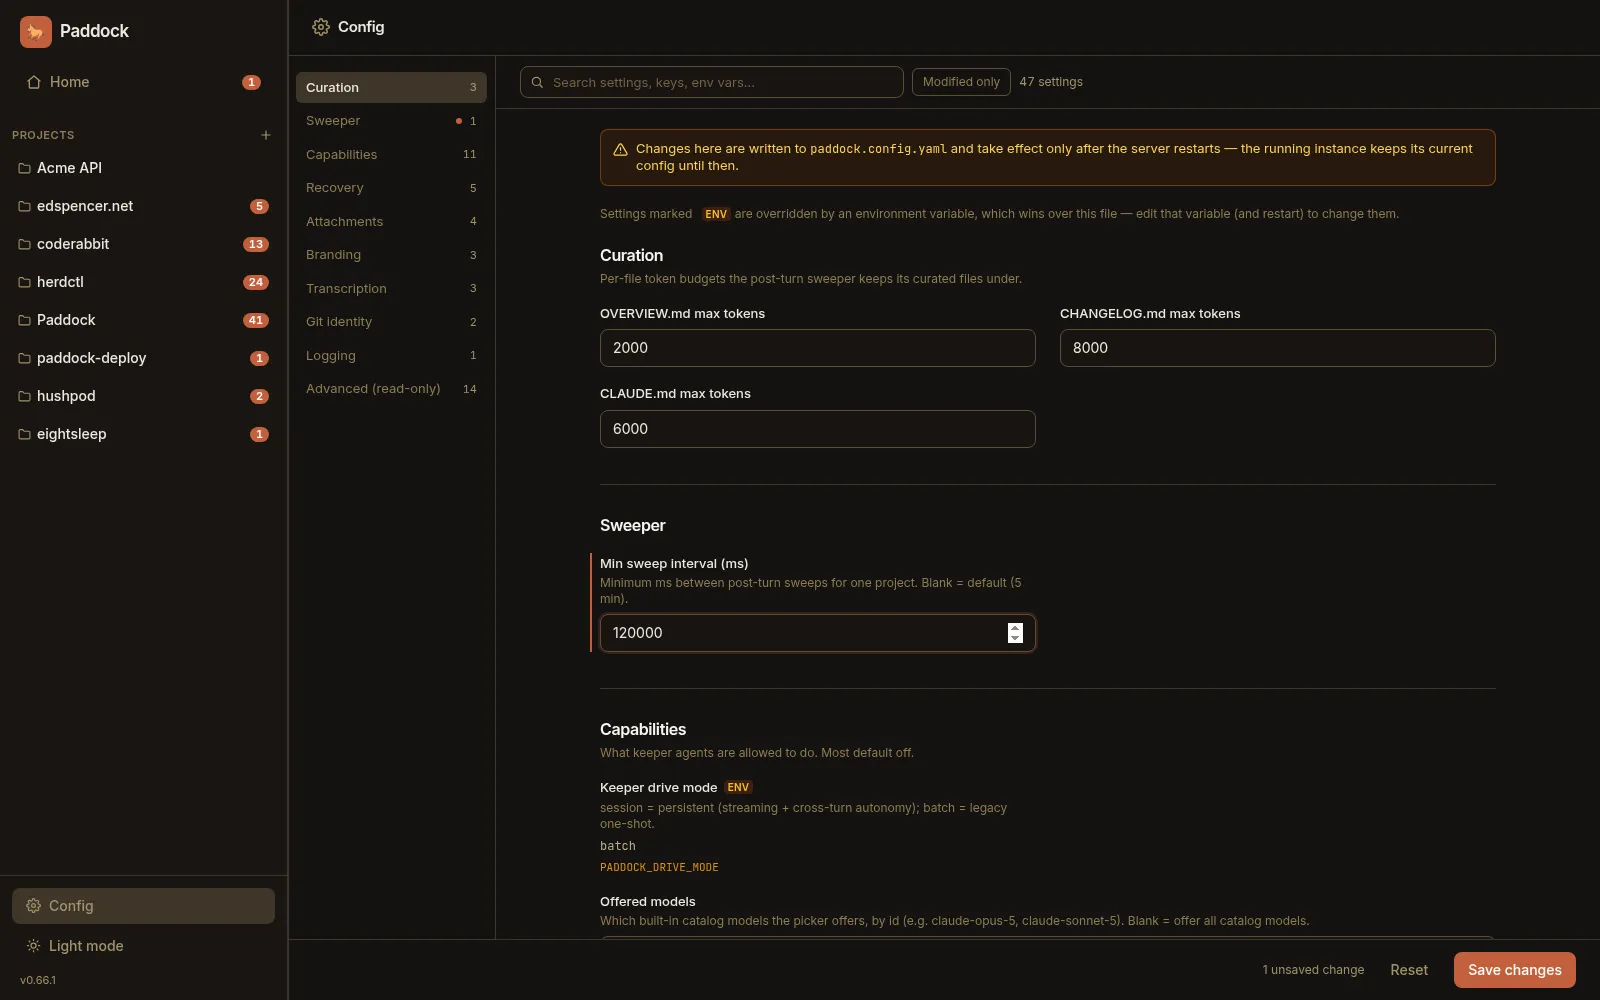Open the Transcription settings section
The width and height of the screenshot is (1600, 1000).
click(x=391, y=288)
